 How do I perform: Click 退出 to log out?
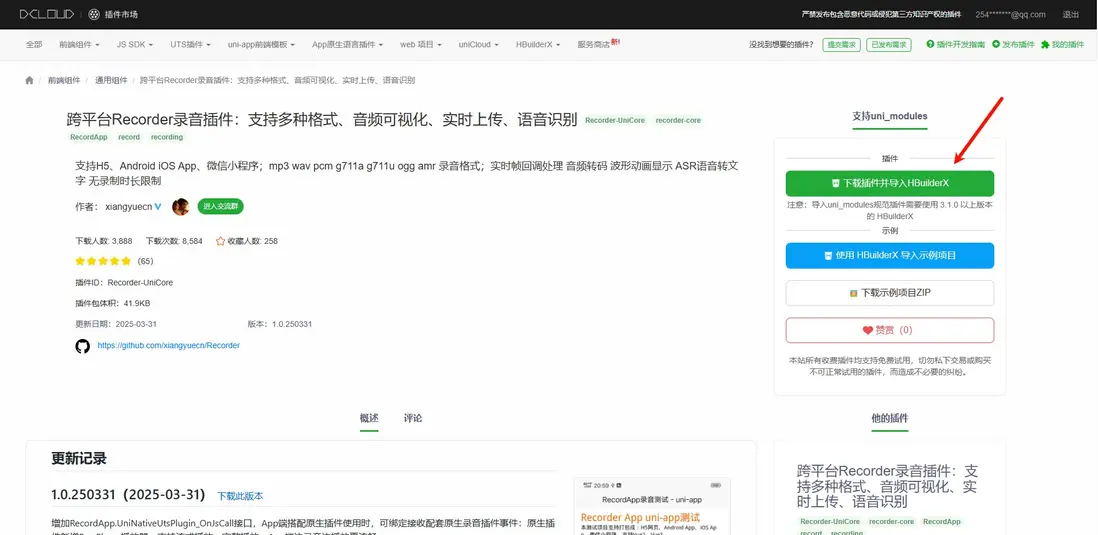click(1071, 15)
